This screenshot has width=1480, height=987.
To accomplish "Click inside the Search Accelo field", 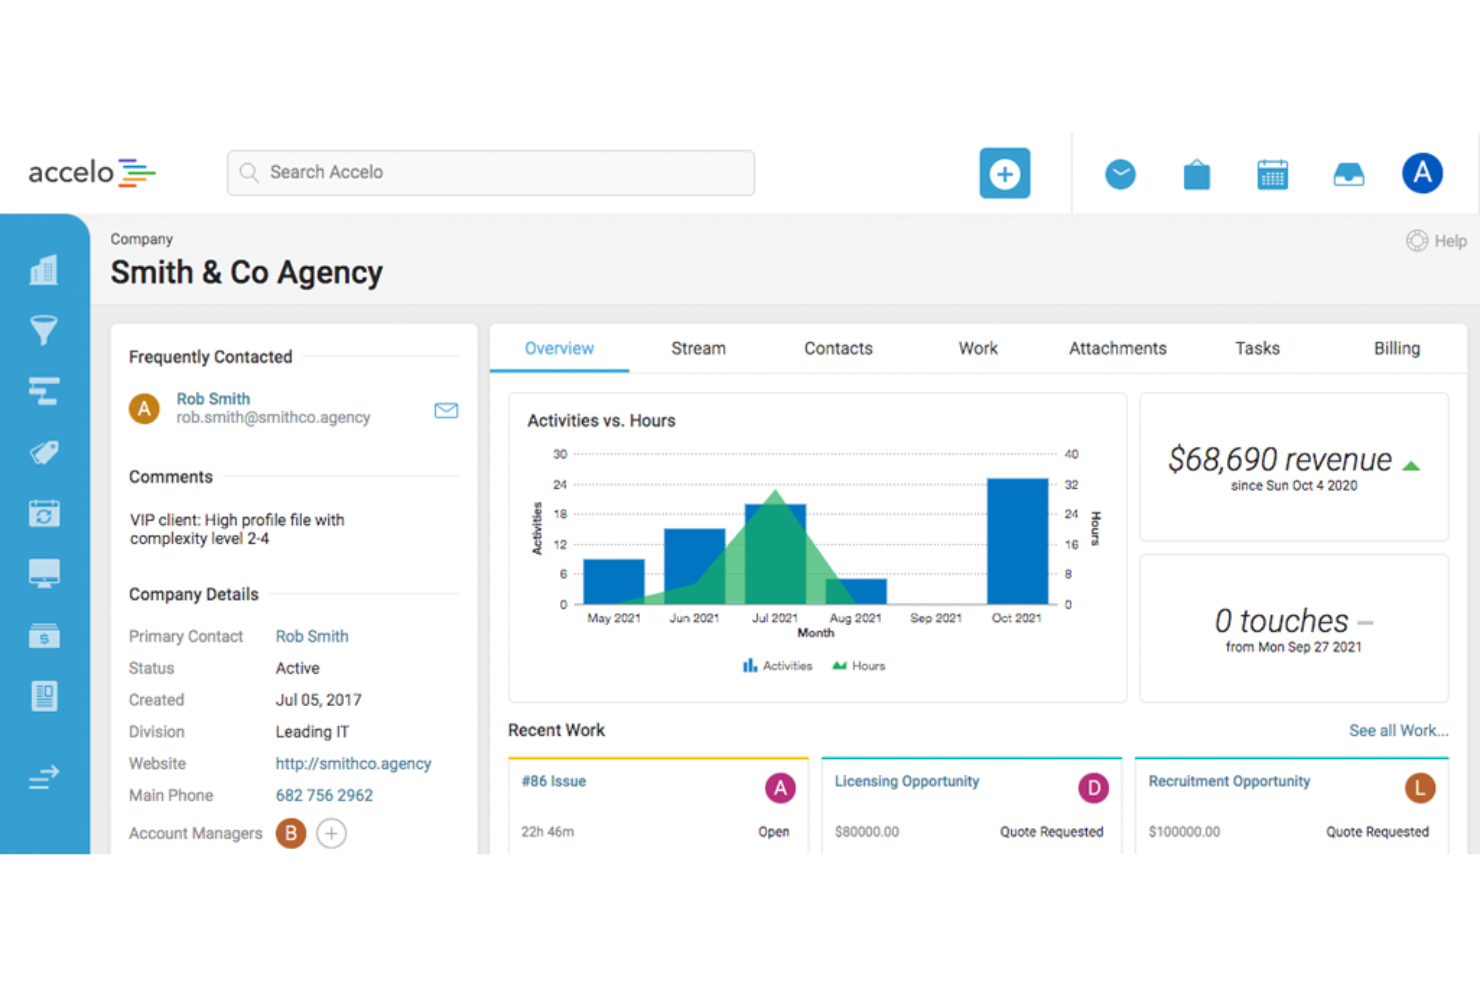I will point(490,172).
